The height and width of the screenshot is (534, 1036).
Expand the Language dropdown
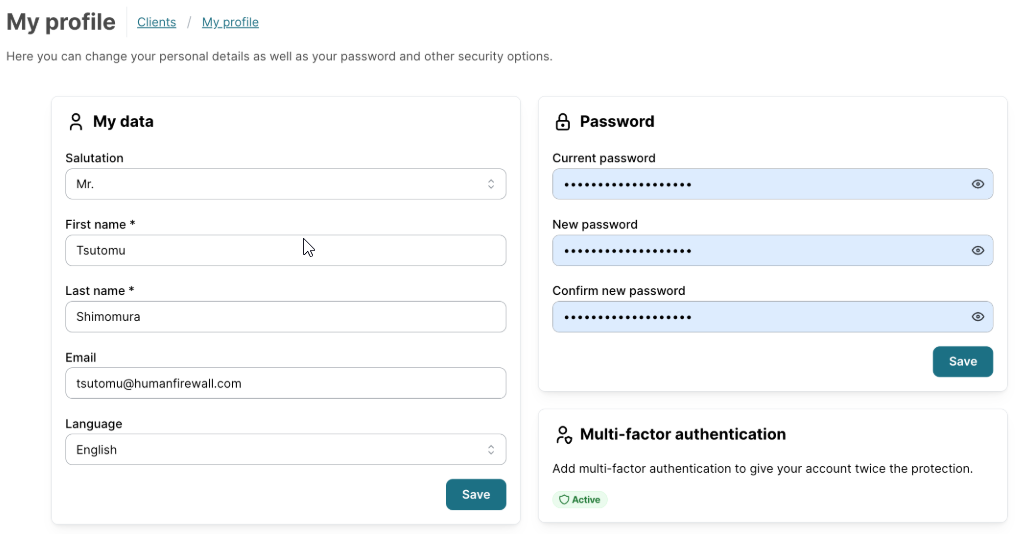click(285, 450)
